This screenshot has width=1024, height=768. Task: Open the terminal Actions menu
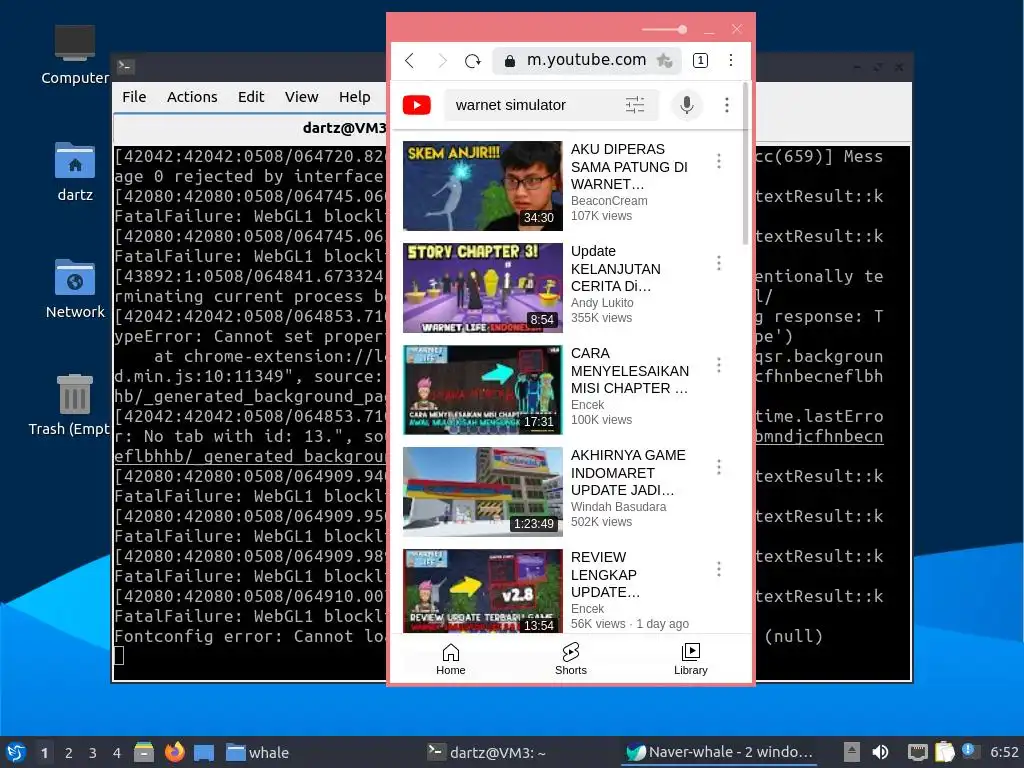coord(192,97)
